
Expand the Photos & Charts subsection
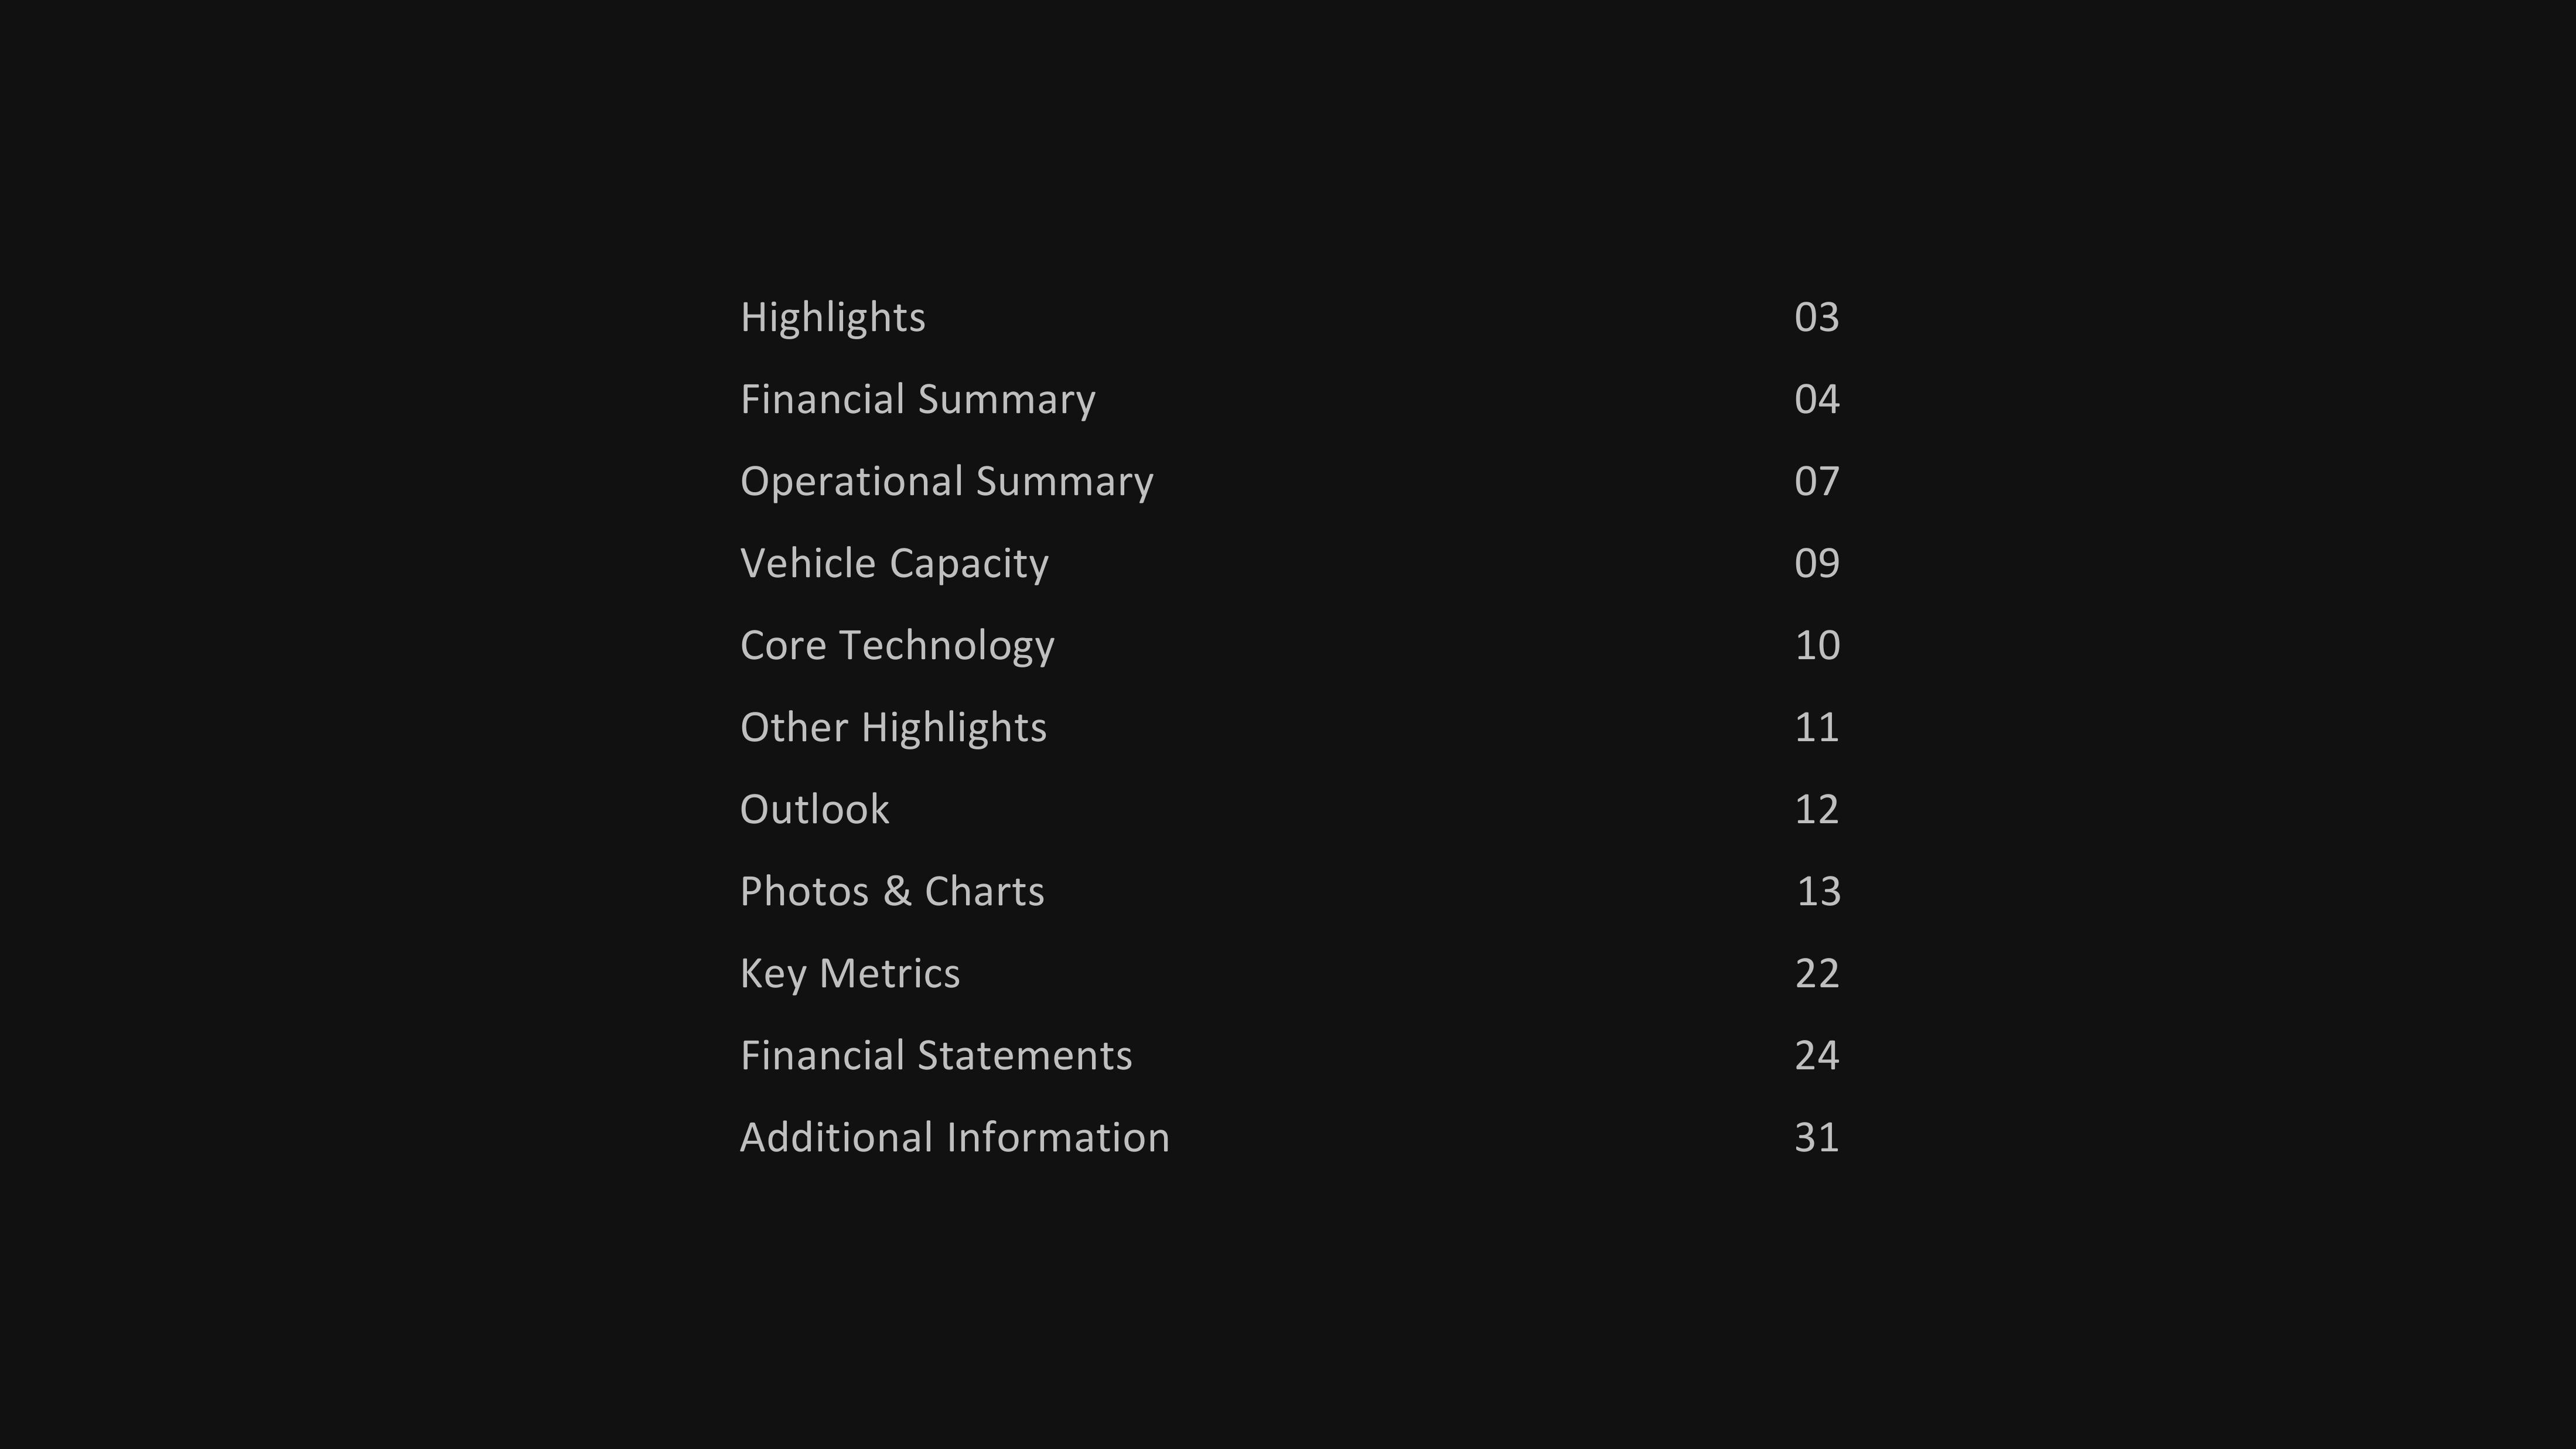(892, 890)
